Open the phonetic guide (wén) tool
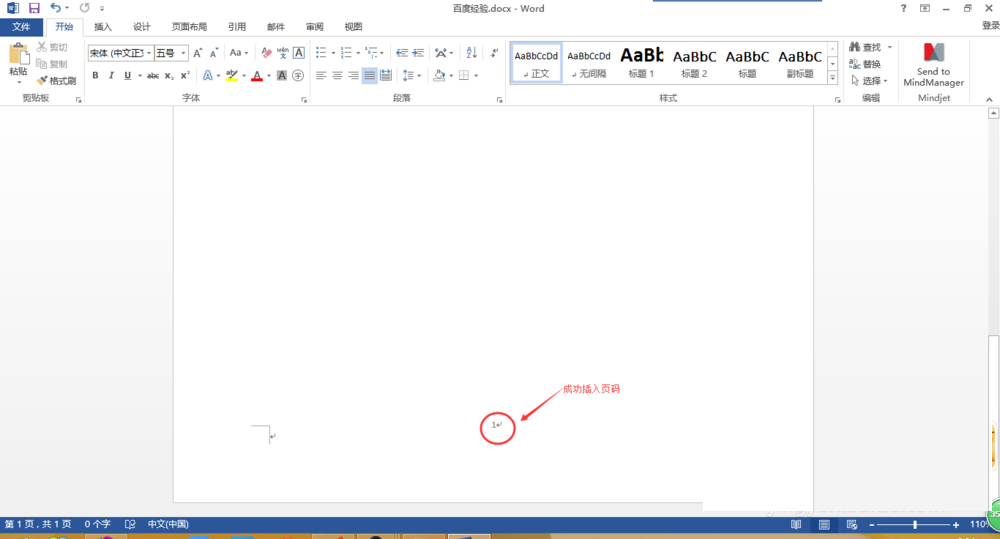Screen dimensions: 1000x539 (283, 53)
